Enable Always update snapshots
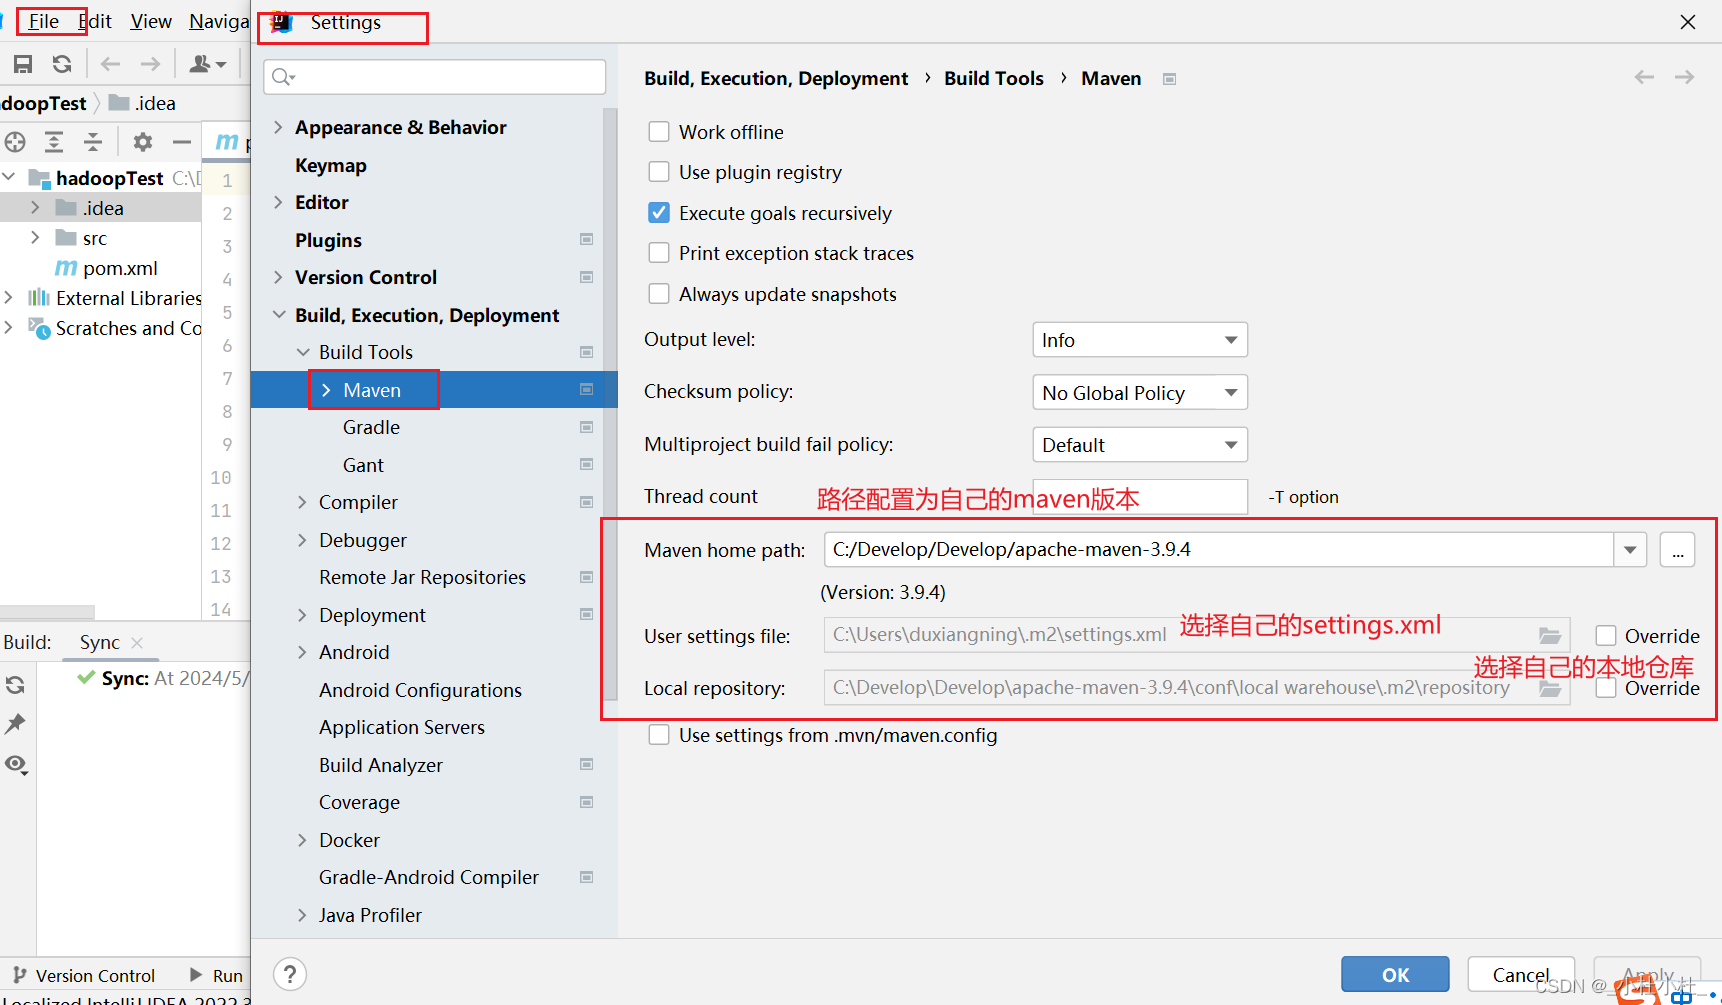Screen dimensions: 1722x1005 click(x=659, y=294)
